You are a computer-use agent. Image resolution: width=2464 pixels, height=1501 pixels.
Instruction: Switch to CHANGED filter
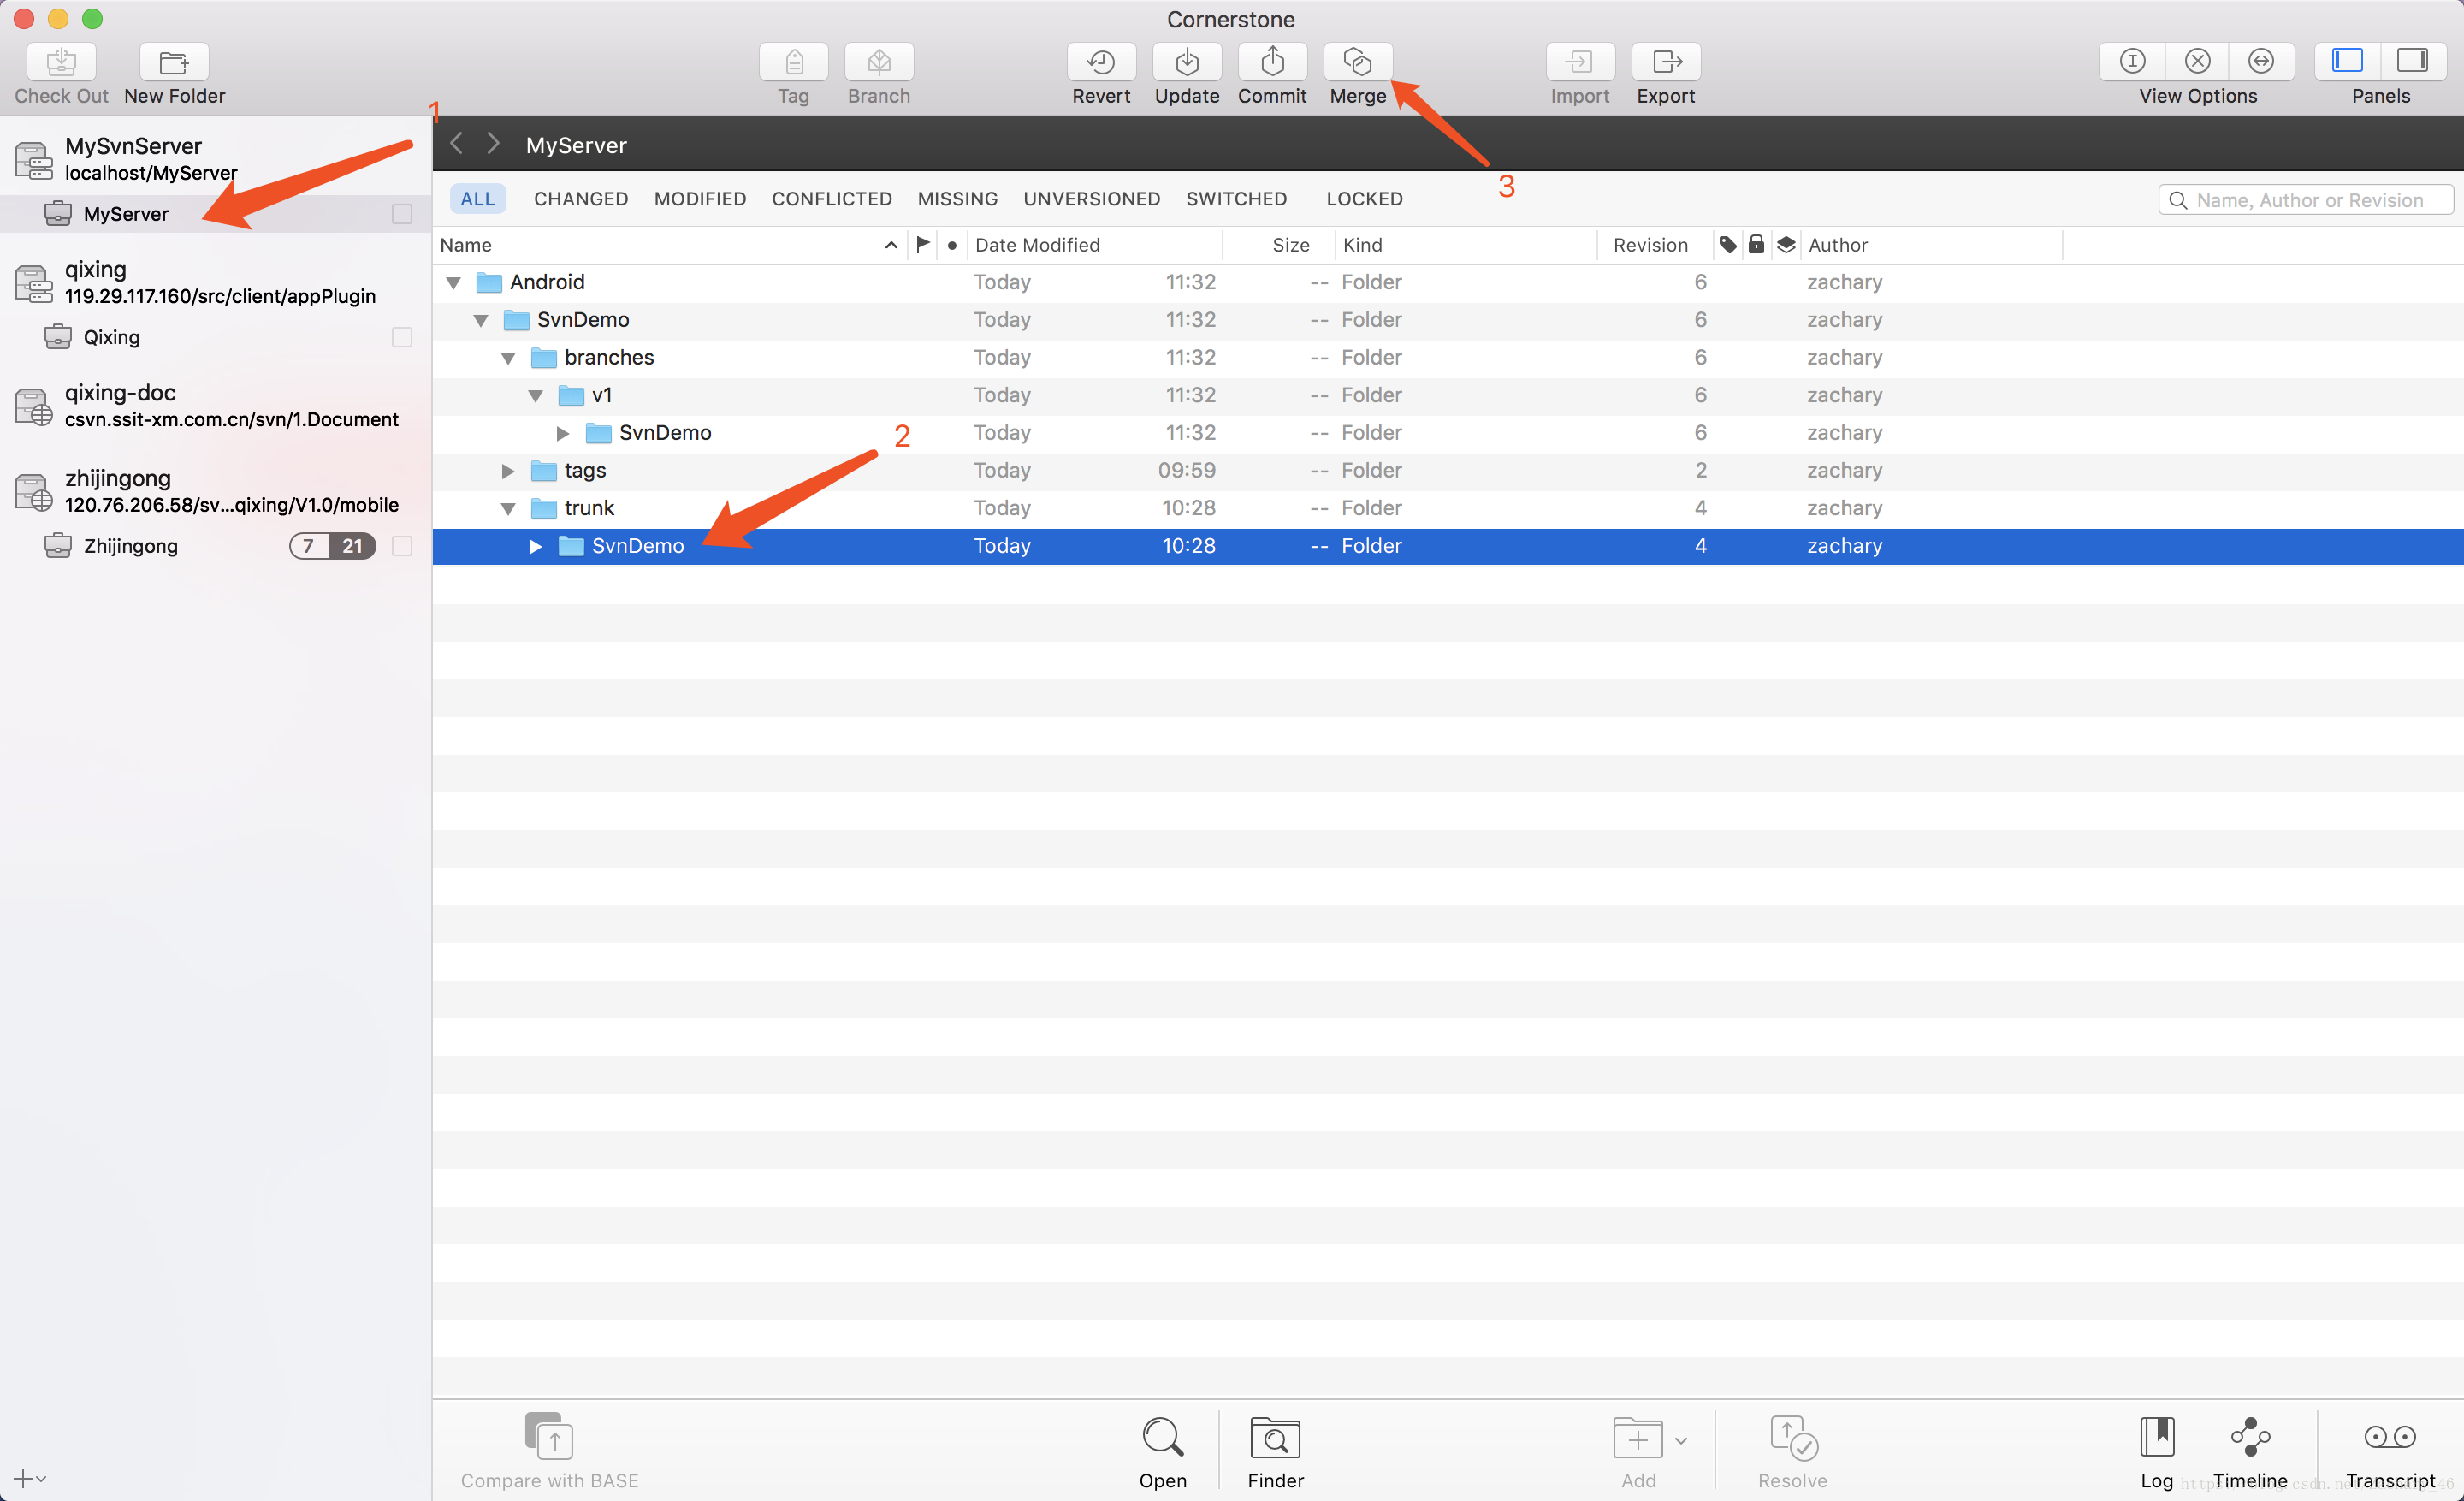581,199
